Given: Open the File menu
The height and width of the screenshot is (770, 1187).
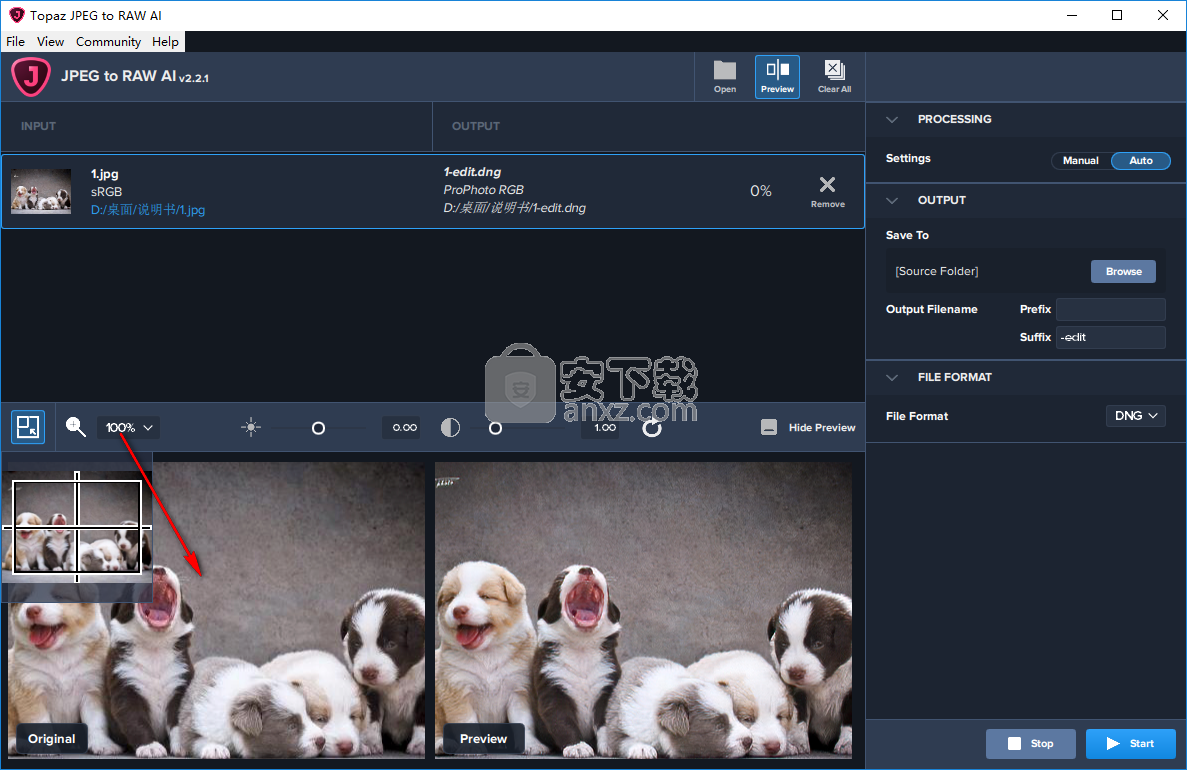Looking at the screenshot, I should 15,41.
